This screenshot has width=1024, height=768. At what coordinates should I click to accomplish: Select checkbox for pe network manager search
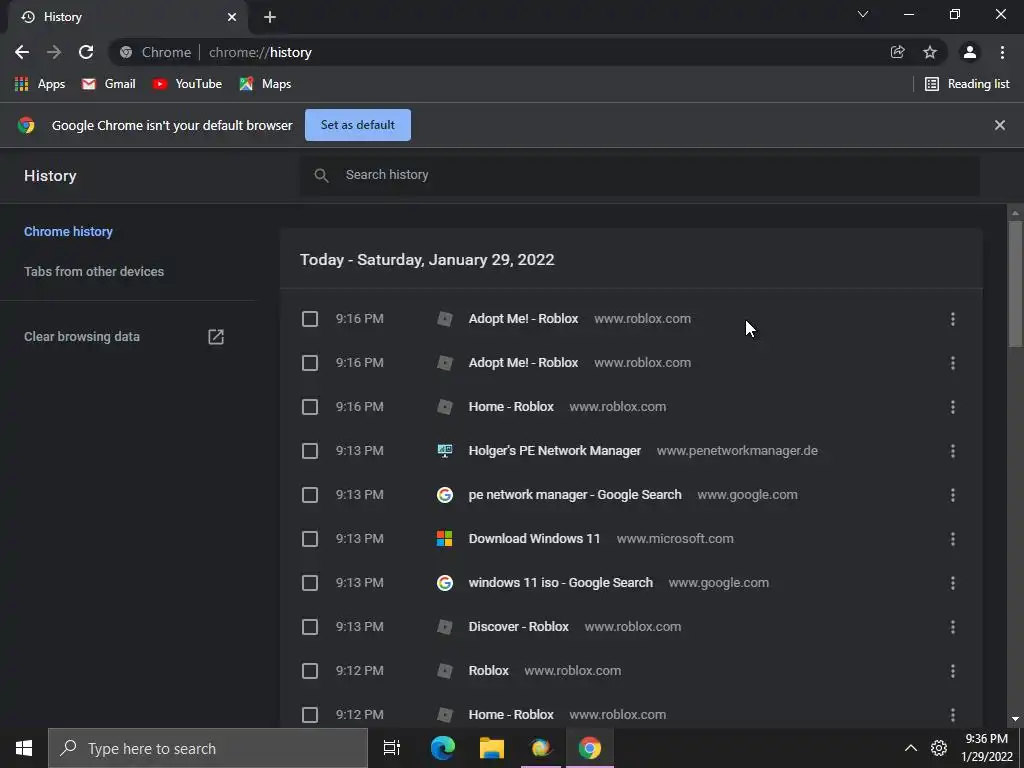[x=310, y=495]
